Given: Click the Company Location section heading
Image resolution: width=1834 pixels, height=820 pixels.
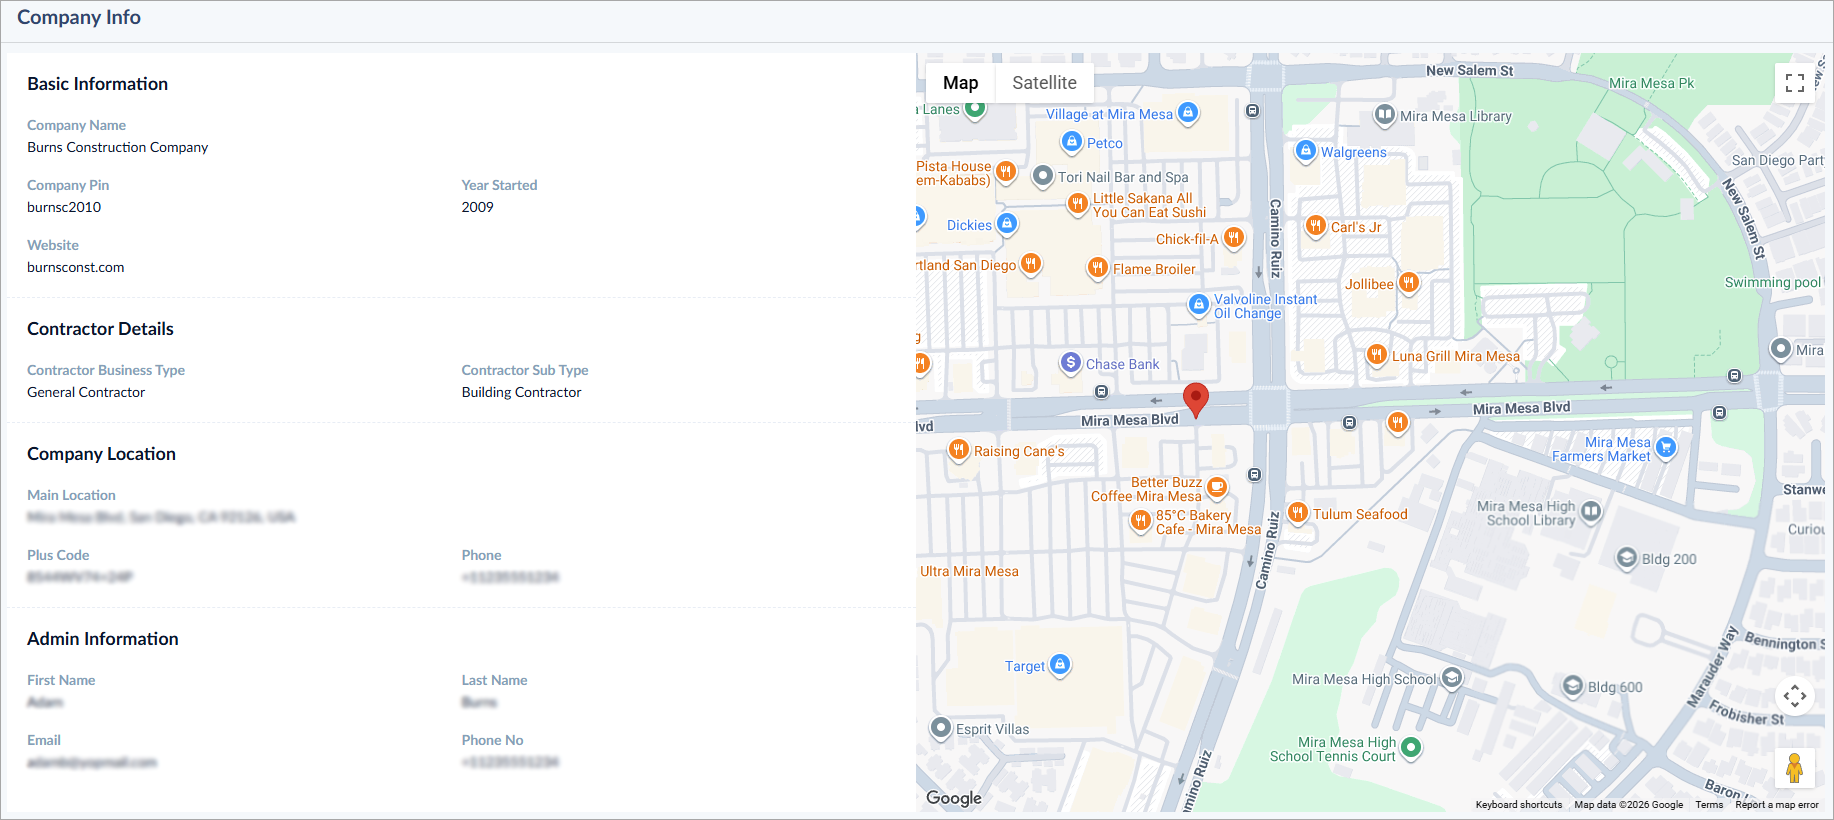Looking at the screenshot, I should pyautogui.click(x=101, y=454).
